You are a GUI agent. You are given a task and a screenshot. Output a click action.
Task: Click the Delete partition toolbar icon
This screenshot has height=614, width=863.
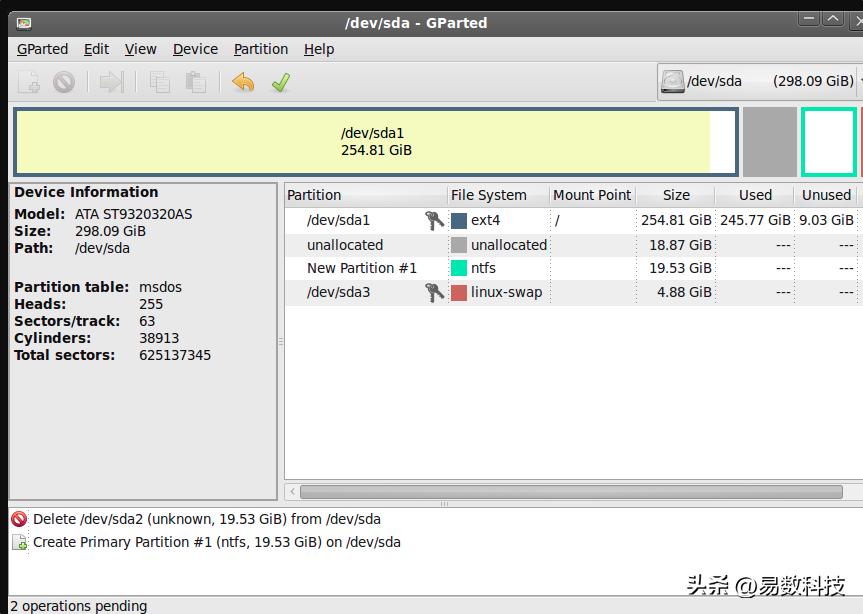[64, 82]
